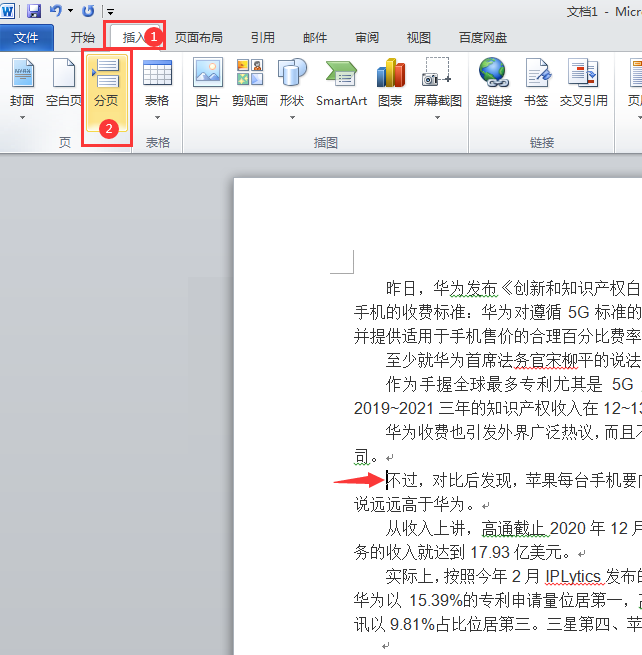
Task: Click the text '并提供适用于手机售价的合理百分比费率'
Action: [x=497, y=336]
